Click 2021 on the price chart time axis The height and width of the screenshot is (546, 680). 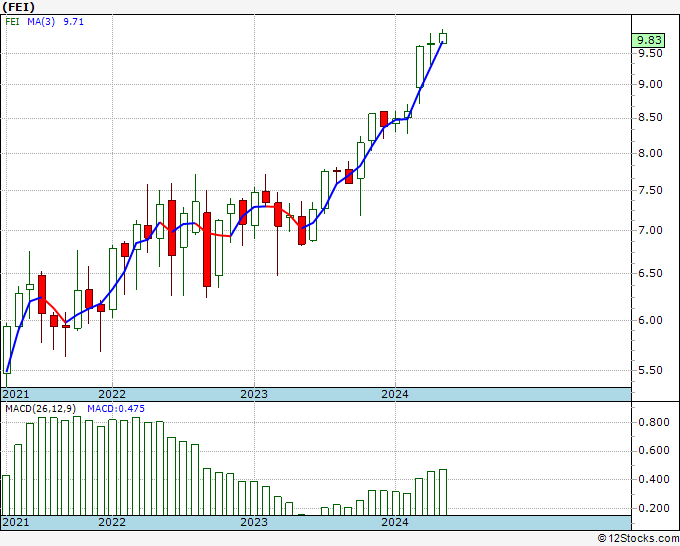[x=16, y=394]
